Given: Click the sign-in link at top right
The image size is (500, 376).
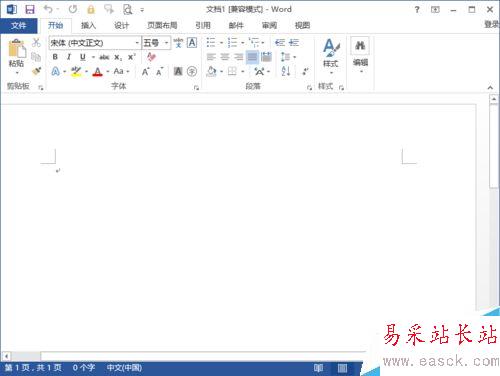Looking at the screenshot, I should click(492, 24).
